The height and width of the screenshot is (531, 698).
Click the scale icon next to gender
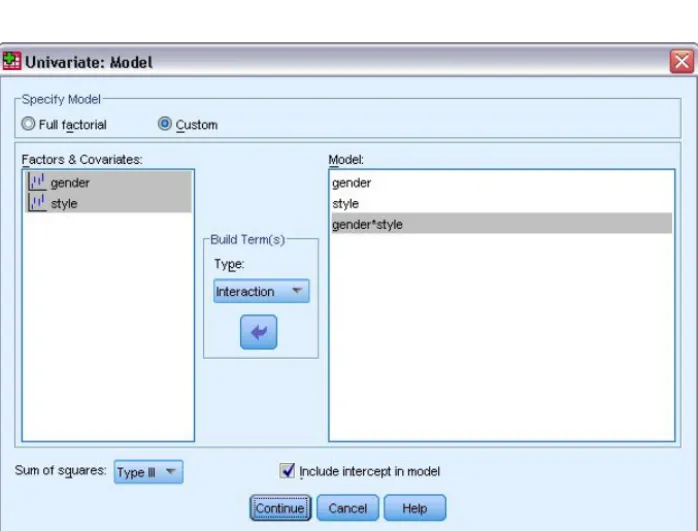[x=37, y=182]
